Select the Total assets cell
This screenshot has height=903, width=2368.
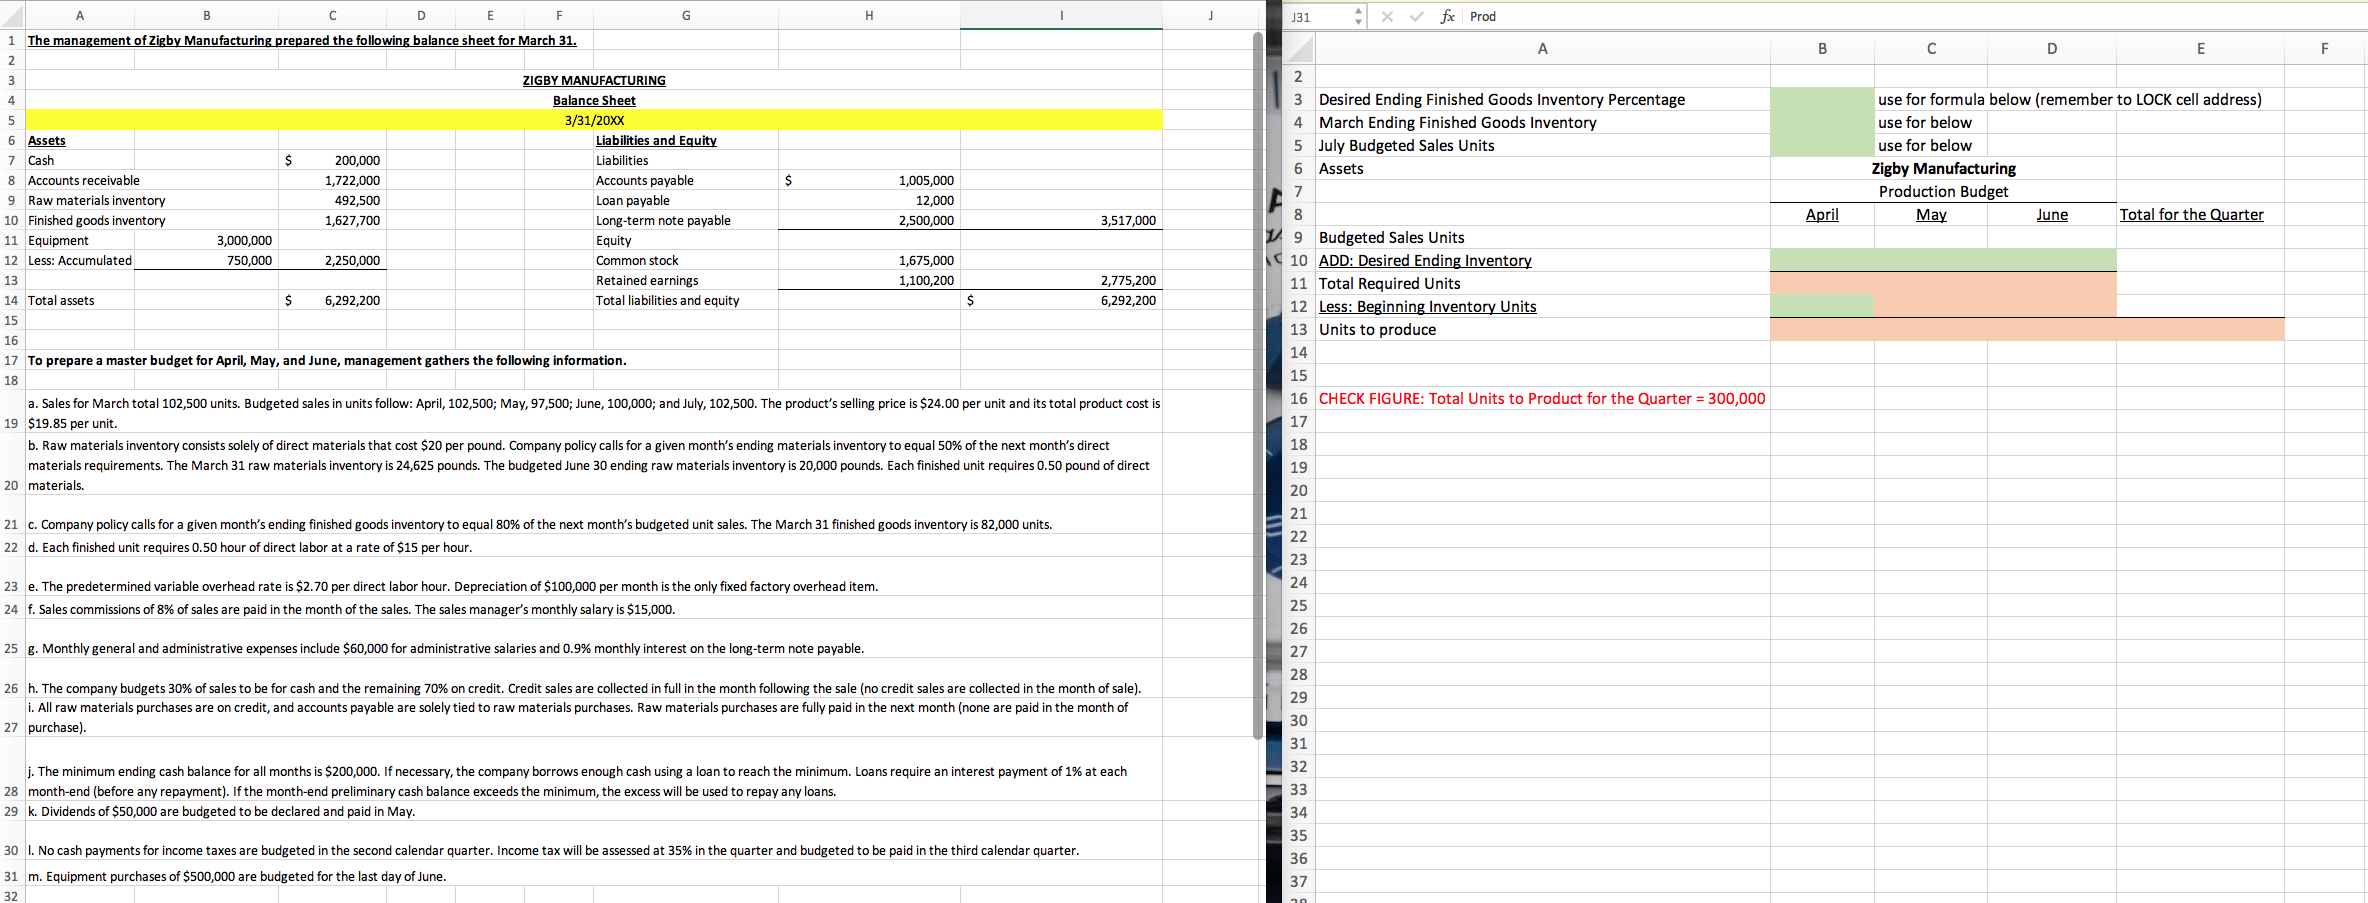click(62, 300)
